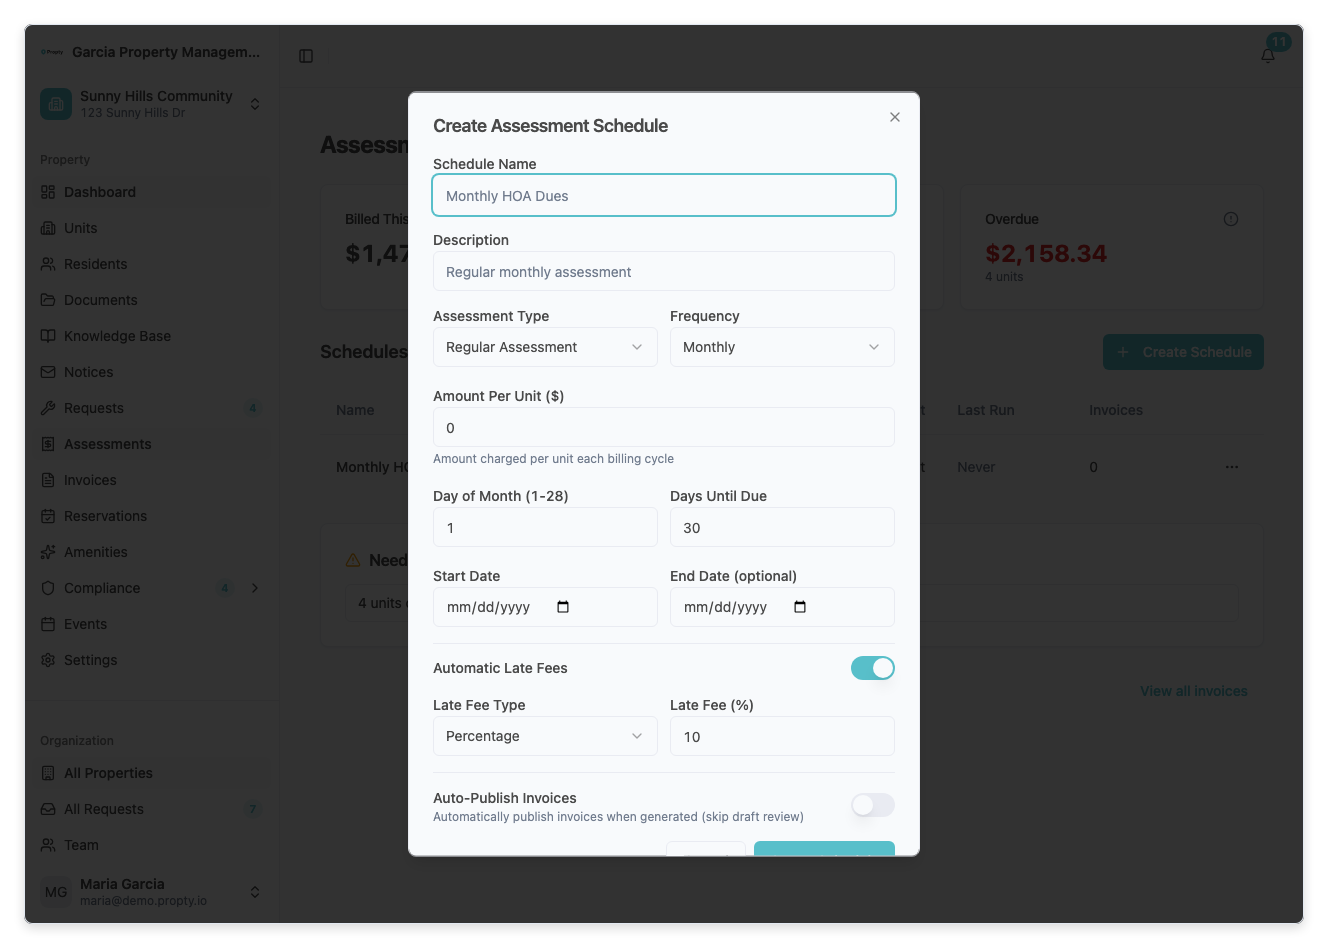Click the Invoices document icon

click(x=48, y=480)
